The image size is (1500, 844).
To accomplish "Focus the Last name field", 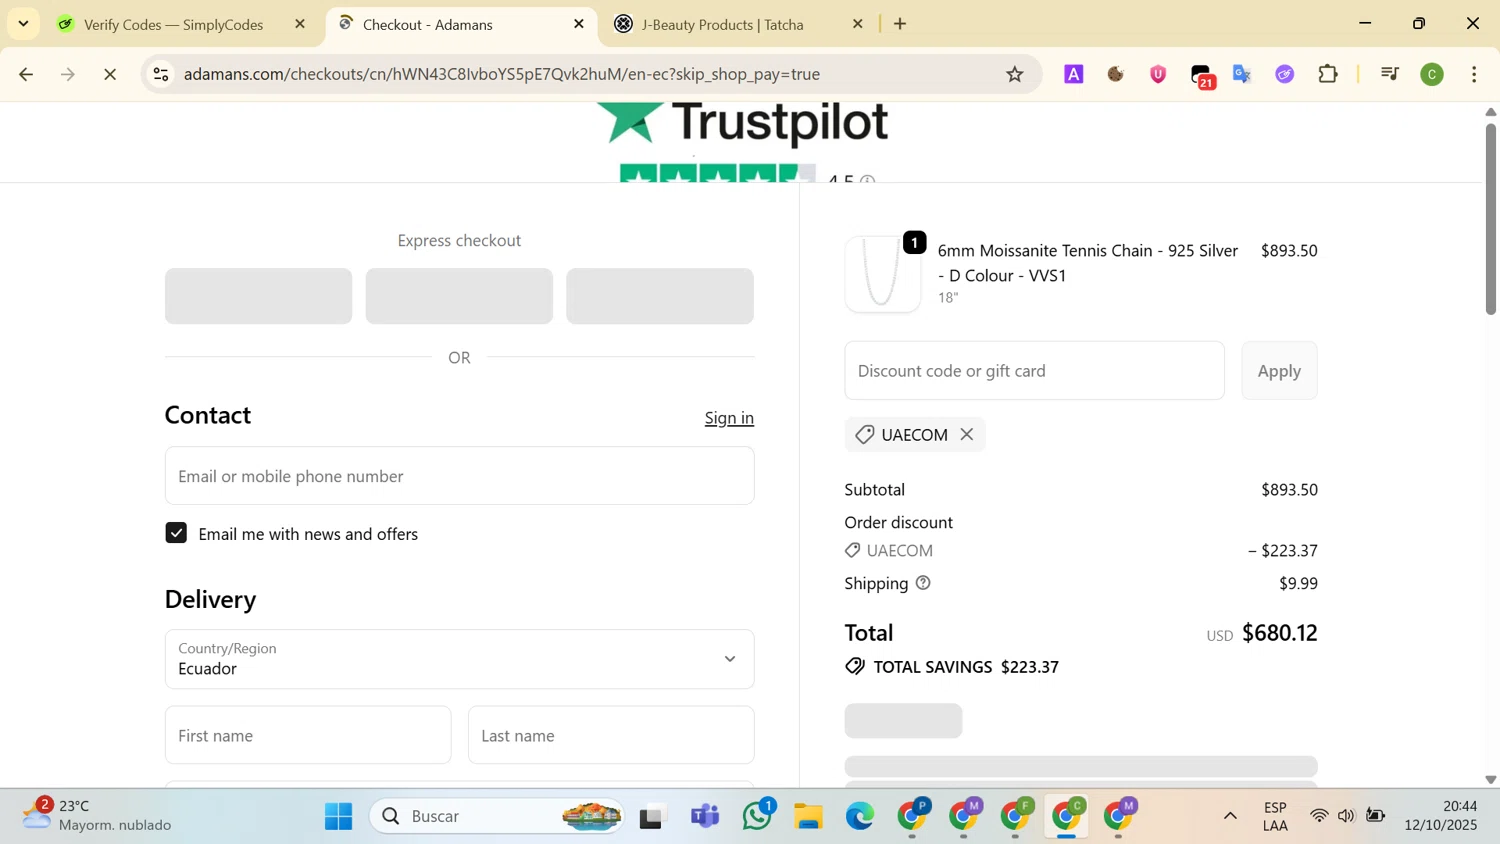I will (x=611, y=735).
